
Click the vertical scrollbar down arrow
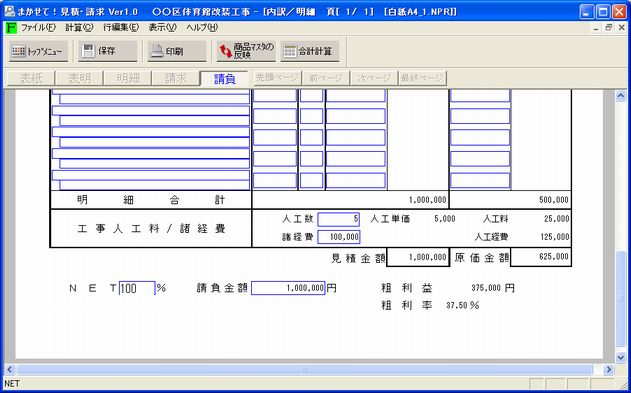coord(621,357)
